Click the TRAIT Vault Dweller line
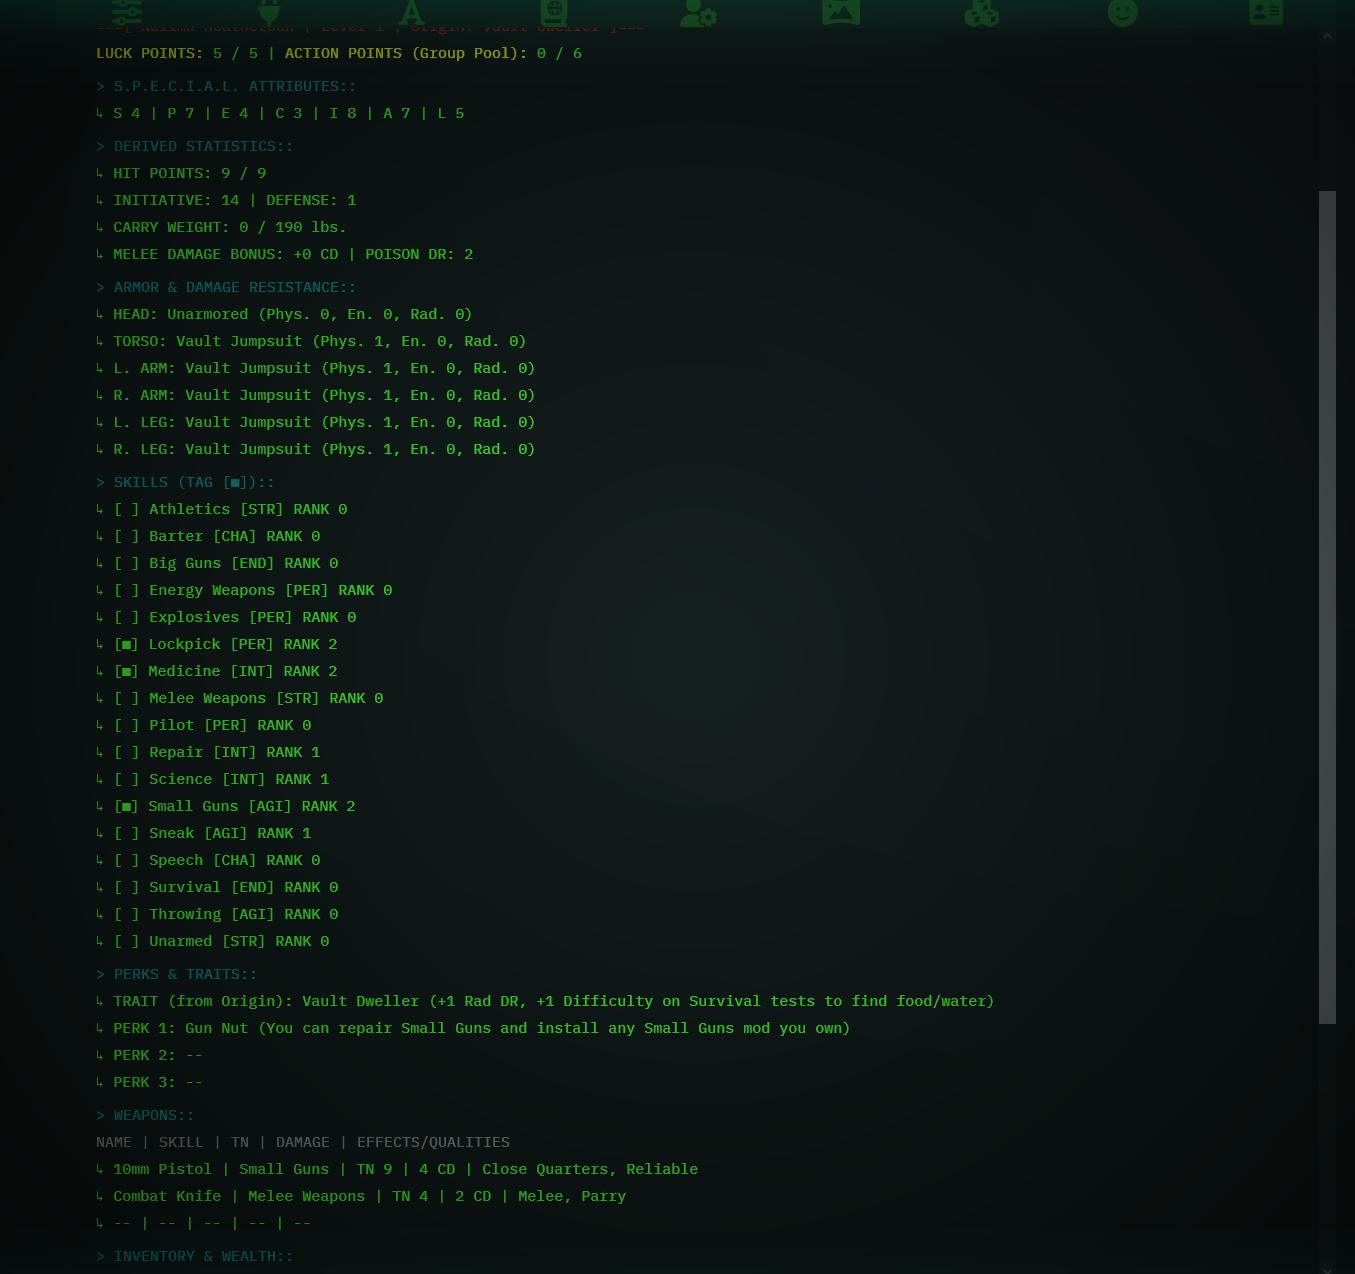The image size is (1355, 1274). pyautogui.click(x=545, y=1001)
